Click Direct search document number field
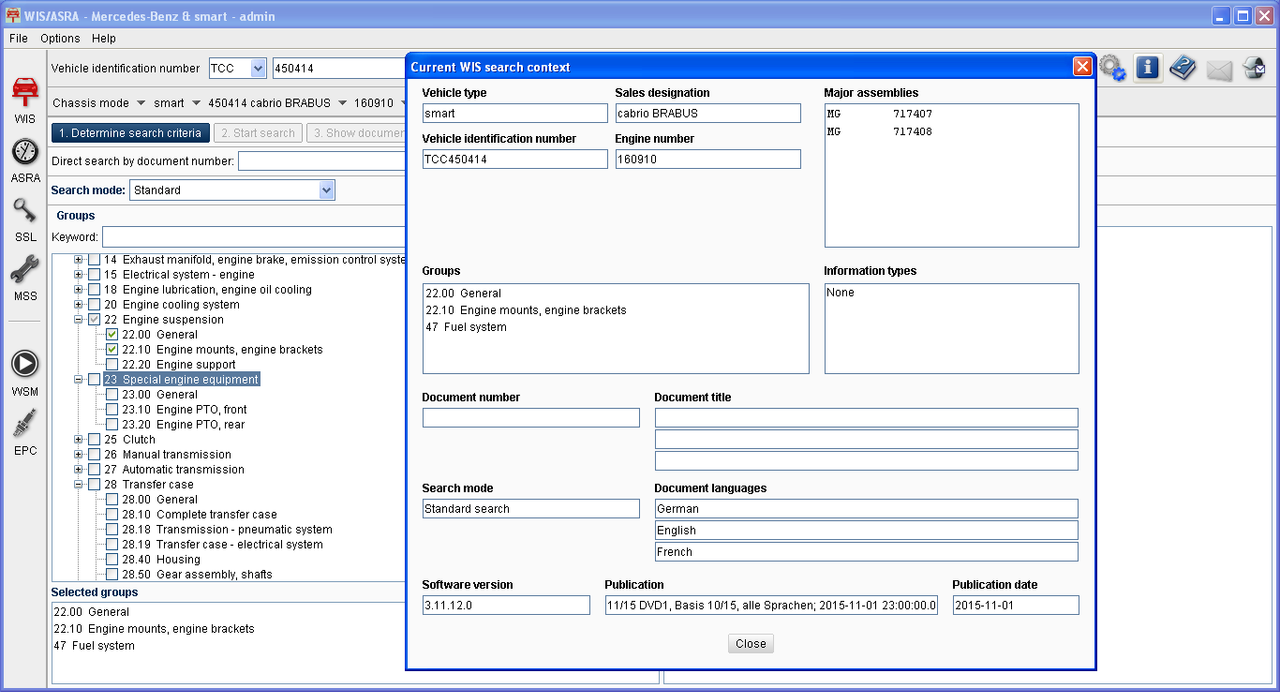Screen dimensions: 1280x692 (321, 161)
